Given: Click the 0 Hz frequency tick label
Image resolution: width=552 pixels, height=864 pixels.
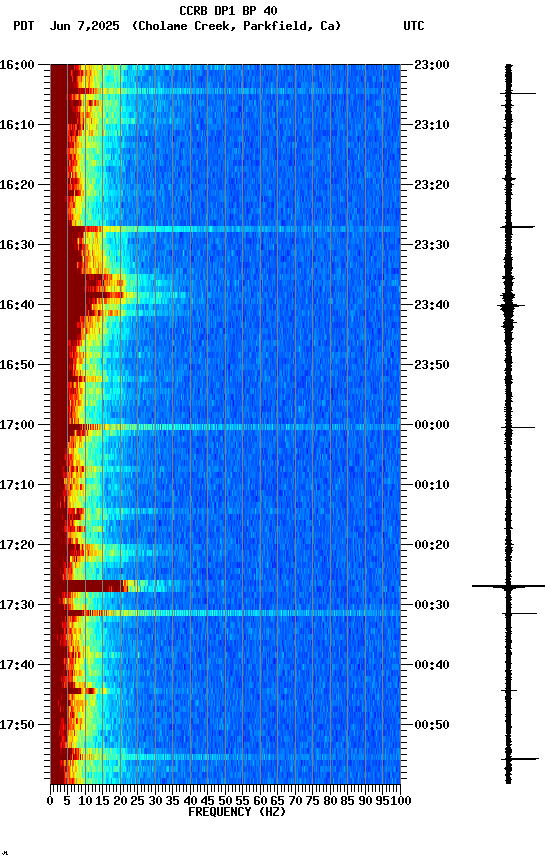Looking at the screenshot, I should [x=50, y=801].
